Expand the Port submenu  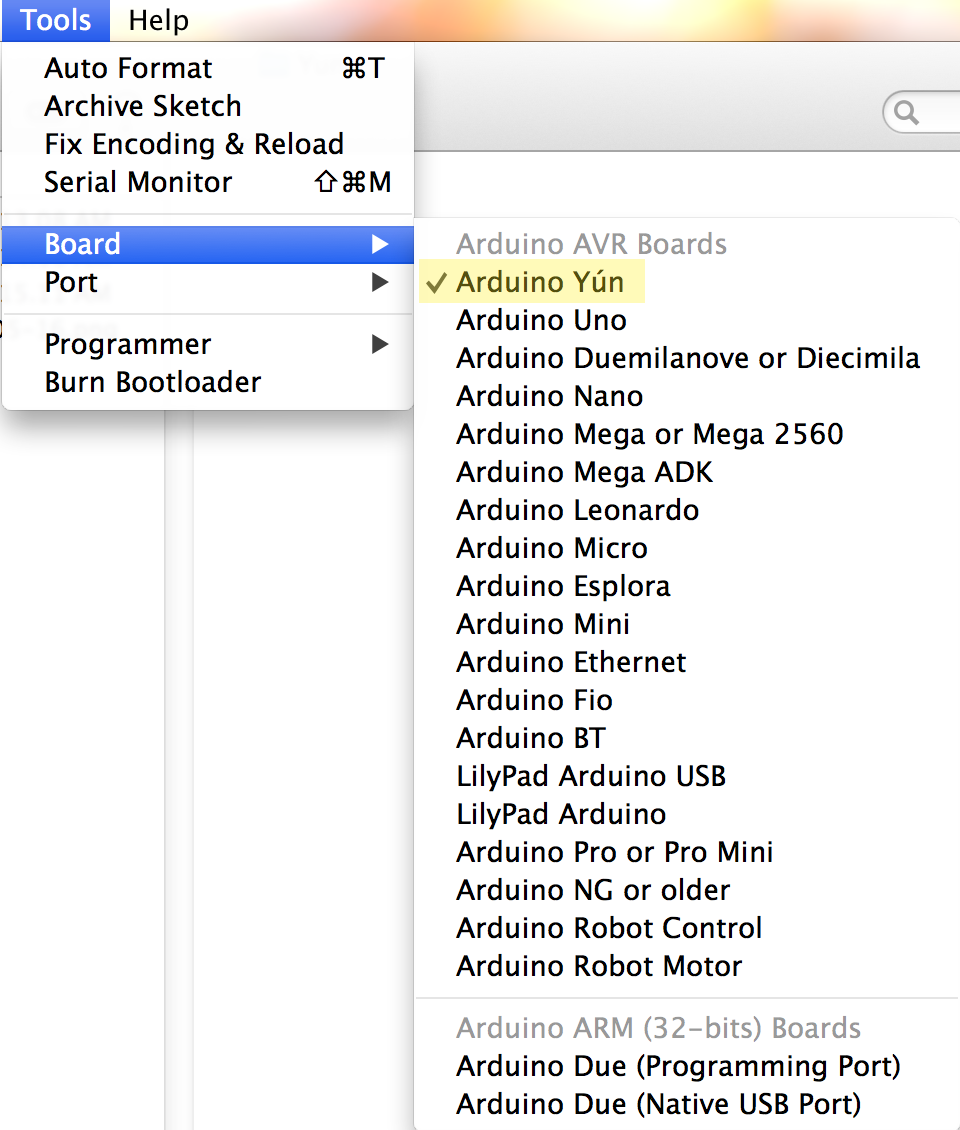(70, 282)
